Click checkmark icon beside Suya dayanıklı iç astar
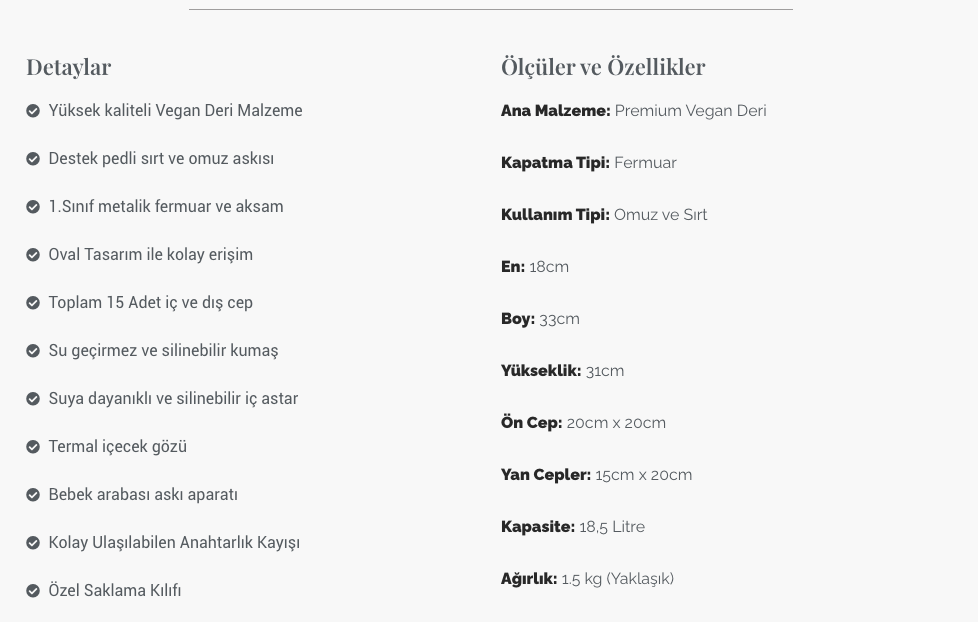This screenshot has height=622, width=978. pos(33,399)
